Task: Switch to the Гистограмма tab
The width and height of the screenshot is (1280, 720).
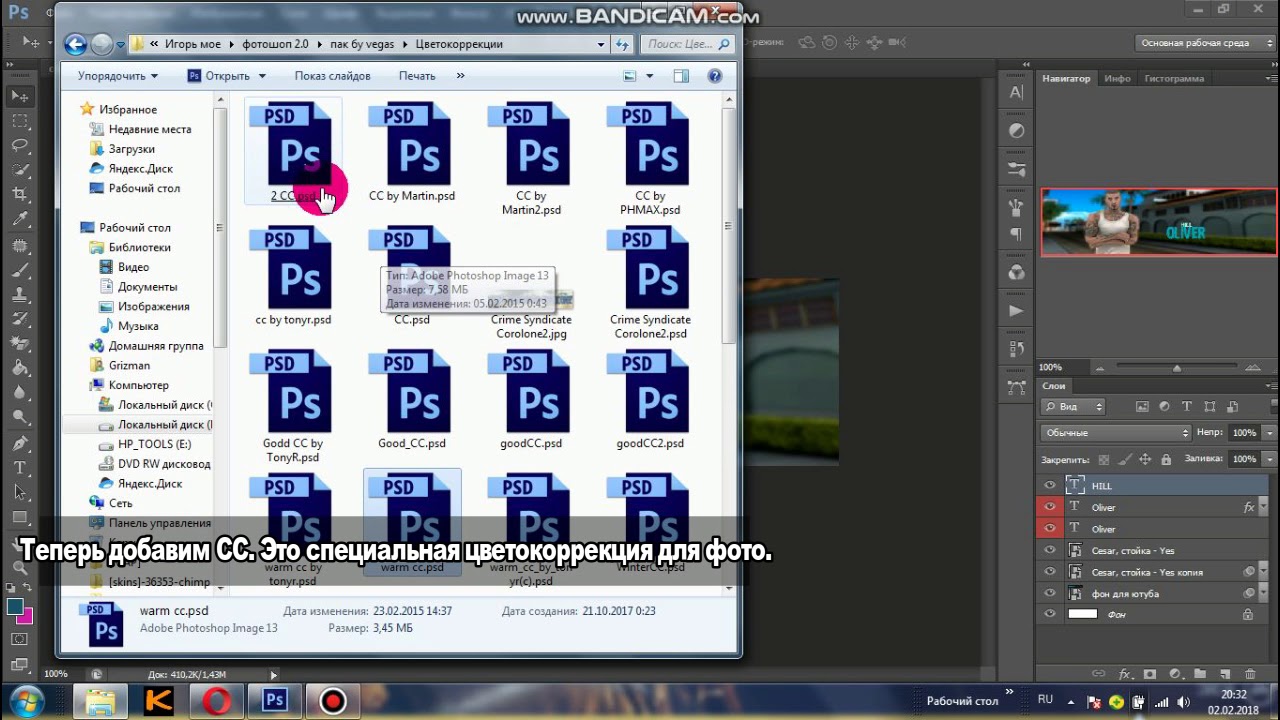Action: coord(1174,78)
